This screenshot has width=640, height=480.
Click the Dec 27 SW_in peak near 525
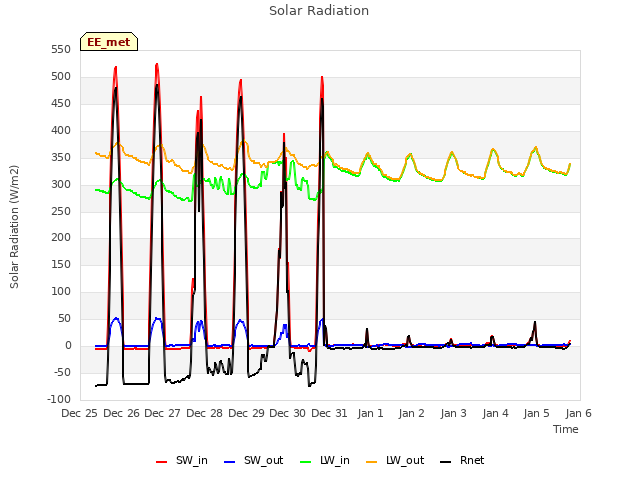pos(157,65)
